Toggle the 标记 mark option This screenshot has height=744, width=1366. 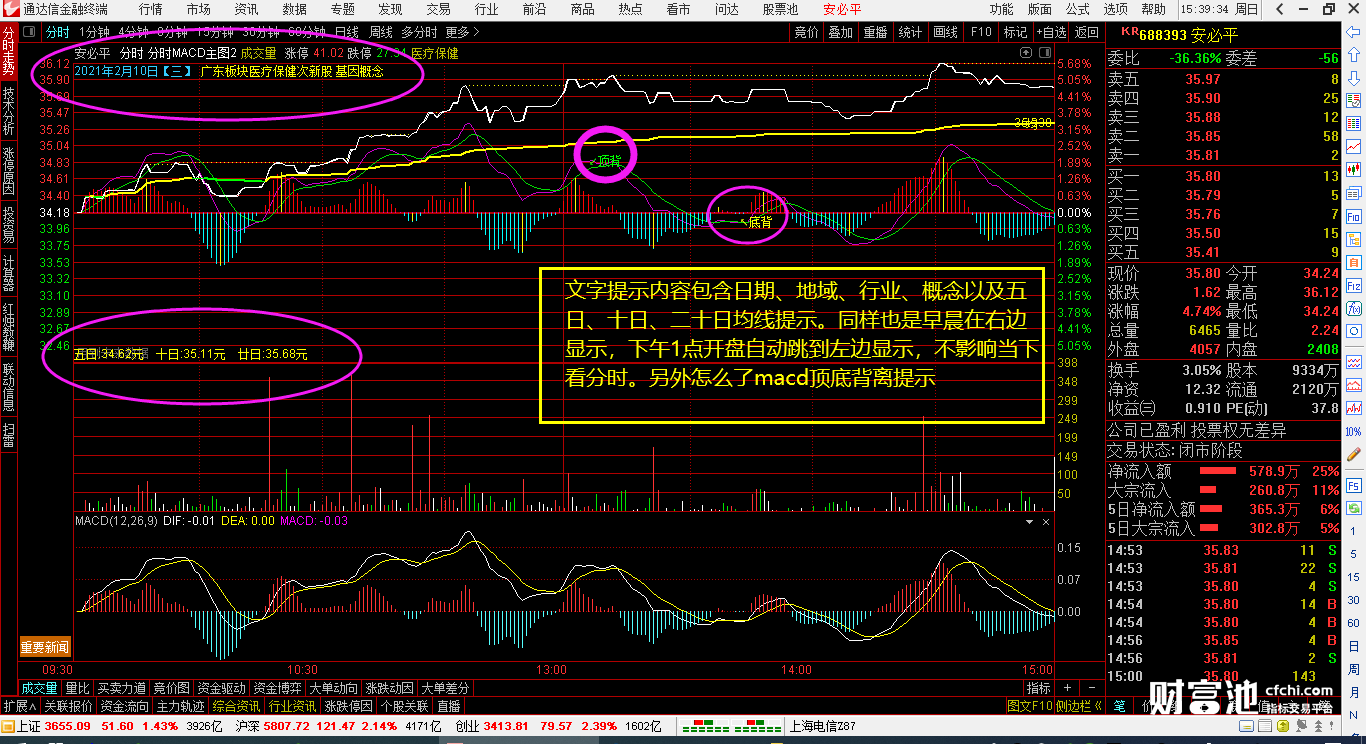point(1015,32)
